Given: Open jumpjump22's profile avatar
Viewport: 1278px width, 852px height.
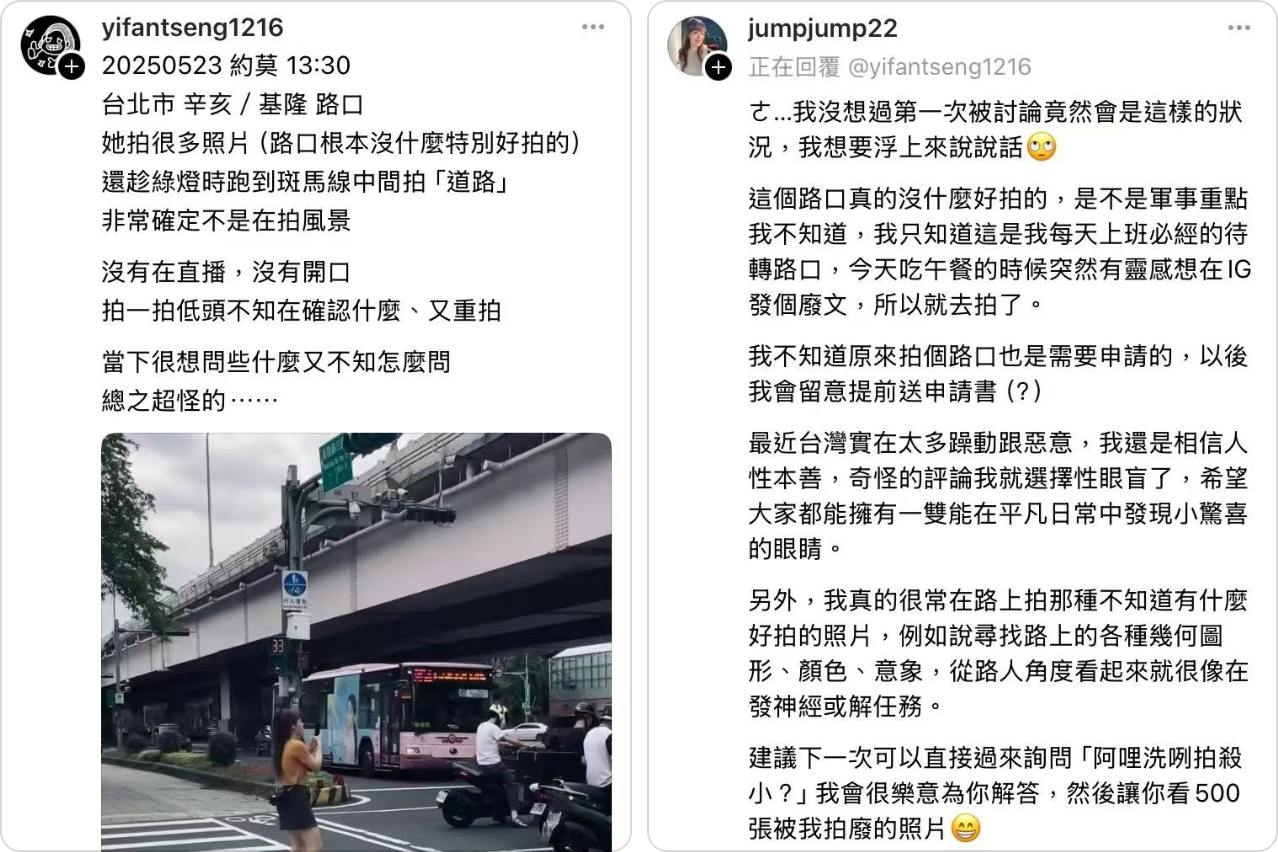Looking at the screenshot, I should [x=697, y=46].
